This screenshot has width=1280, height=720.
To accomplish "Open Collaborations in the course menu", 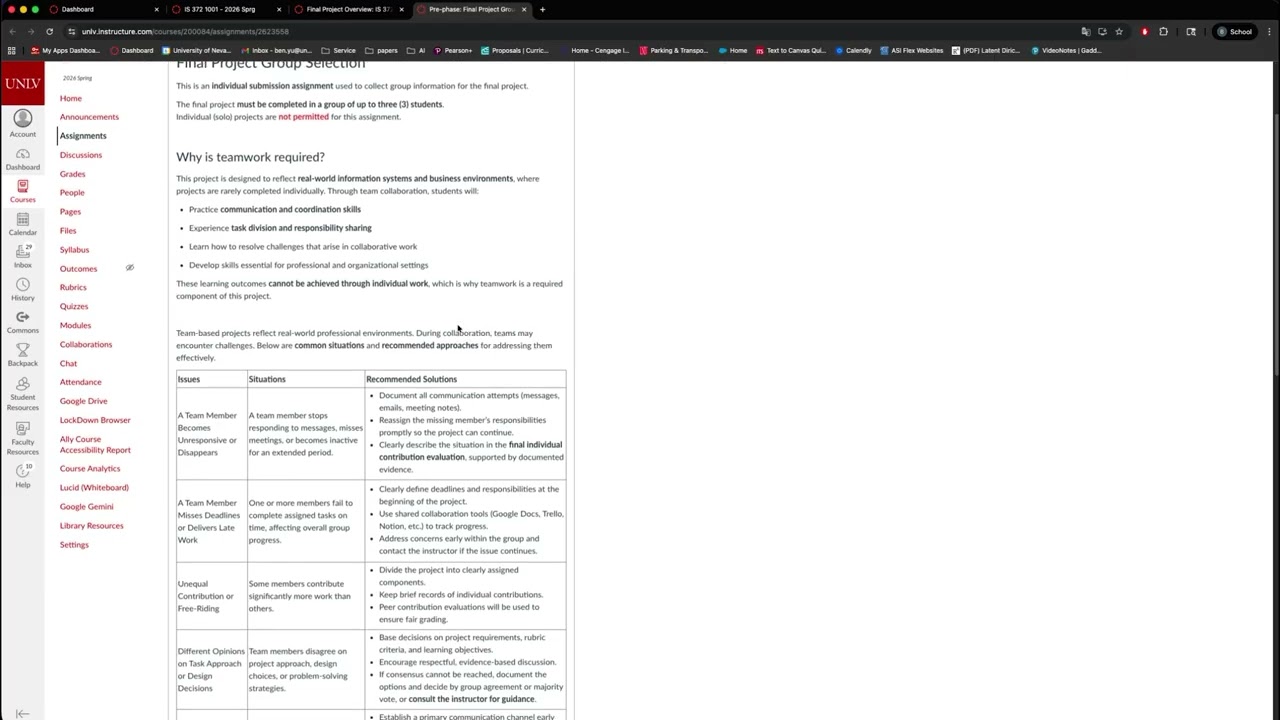I will [x=86, y=344].
